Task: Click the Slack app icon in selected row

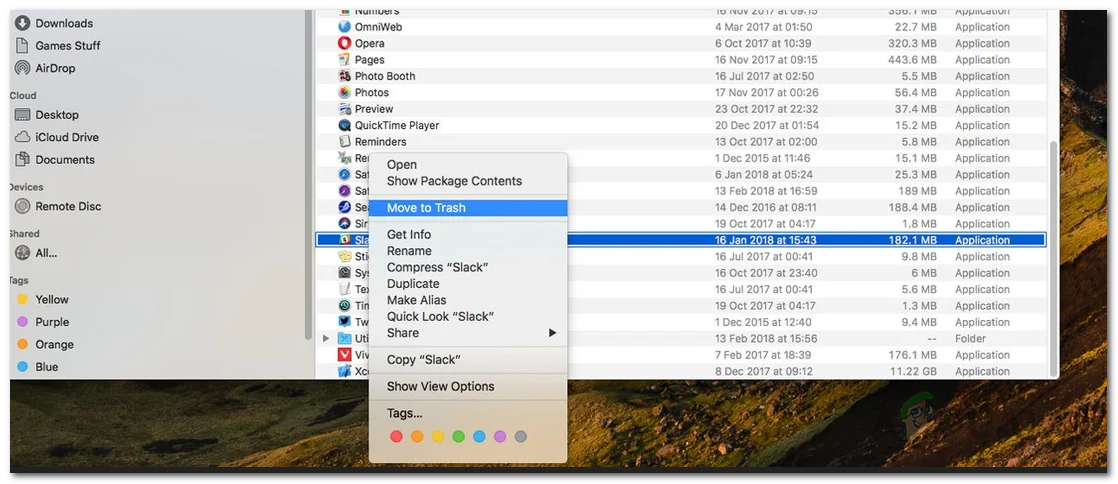Action: pos(344,240)
